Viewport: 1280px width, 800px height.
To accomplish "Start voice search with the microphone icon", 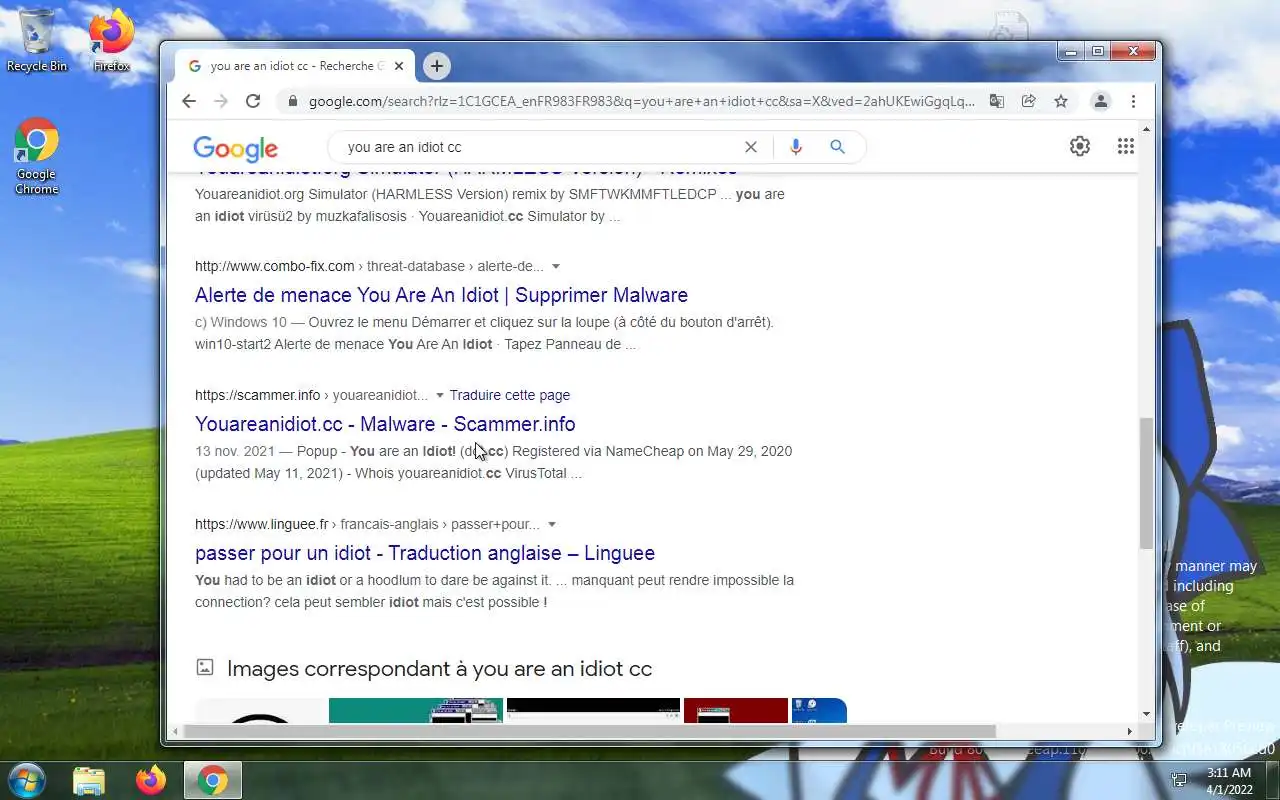I will tap(795, 147).
